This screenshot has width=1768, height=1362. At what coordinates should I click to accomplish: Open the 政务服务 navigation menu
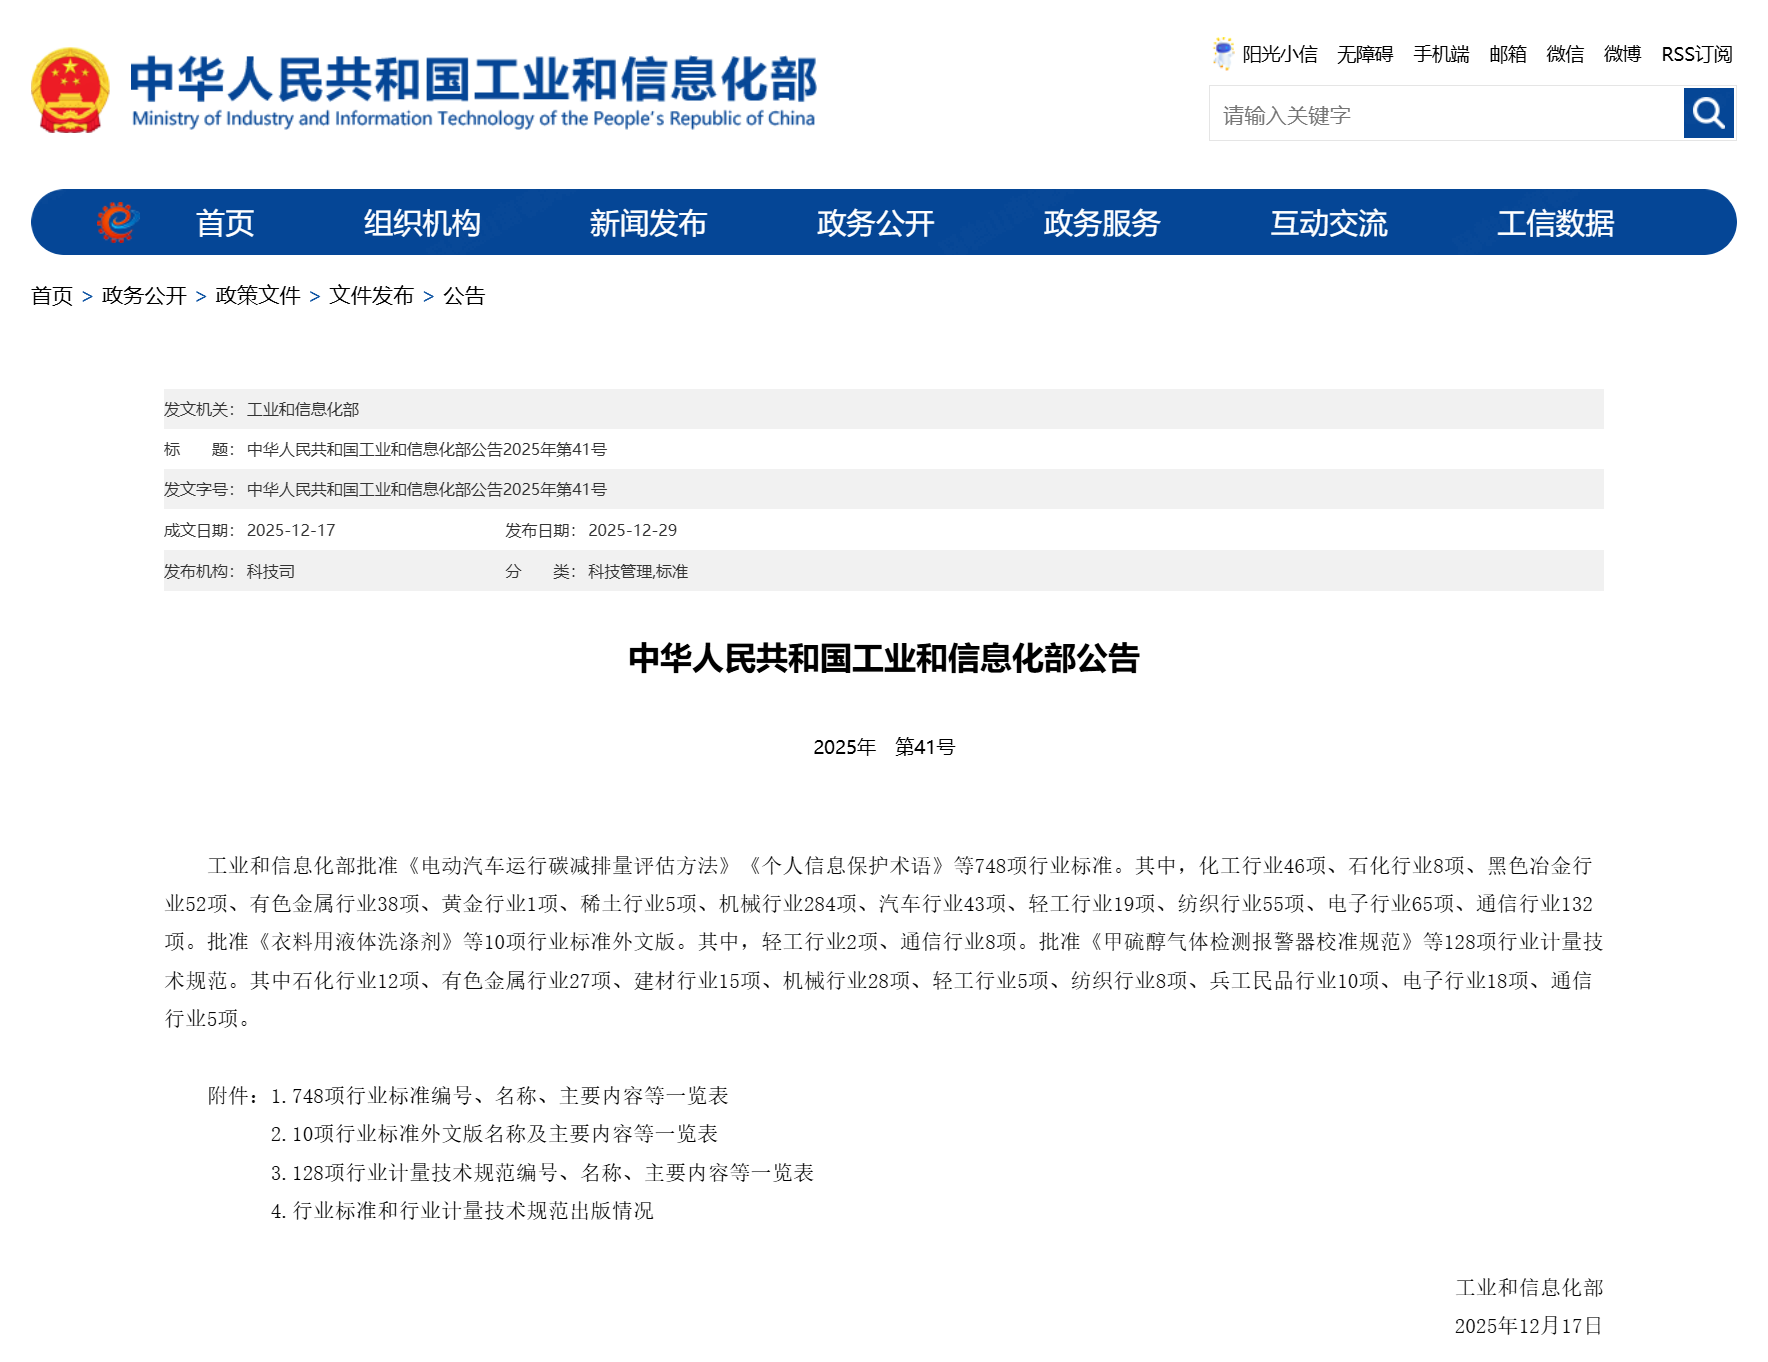[x=1101, y=223]
